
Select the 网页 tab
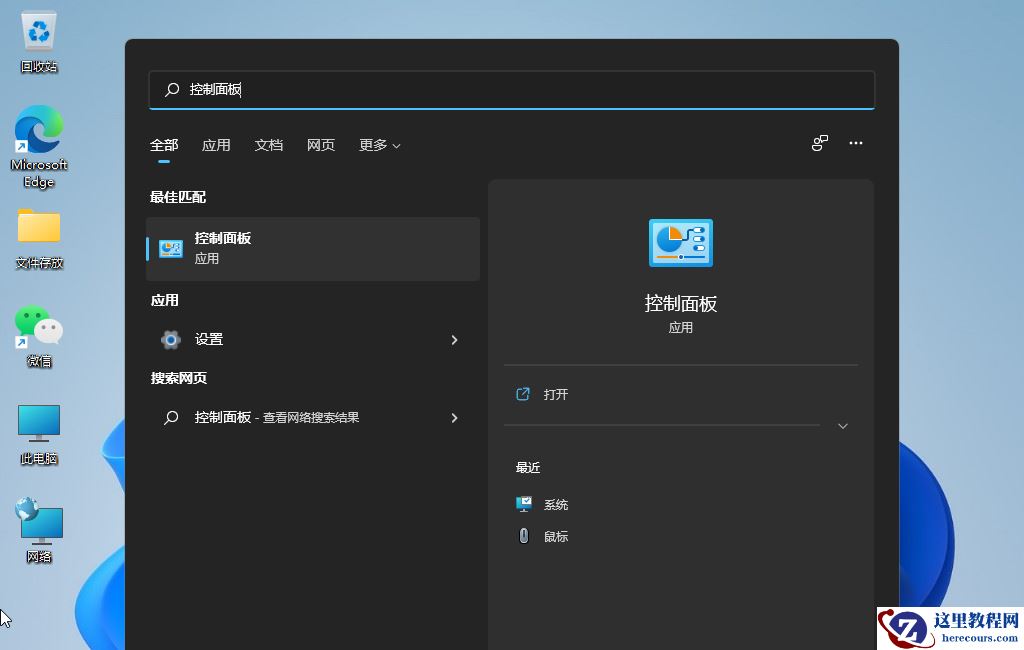coord(320,145)
